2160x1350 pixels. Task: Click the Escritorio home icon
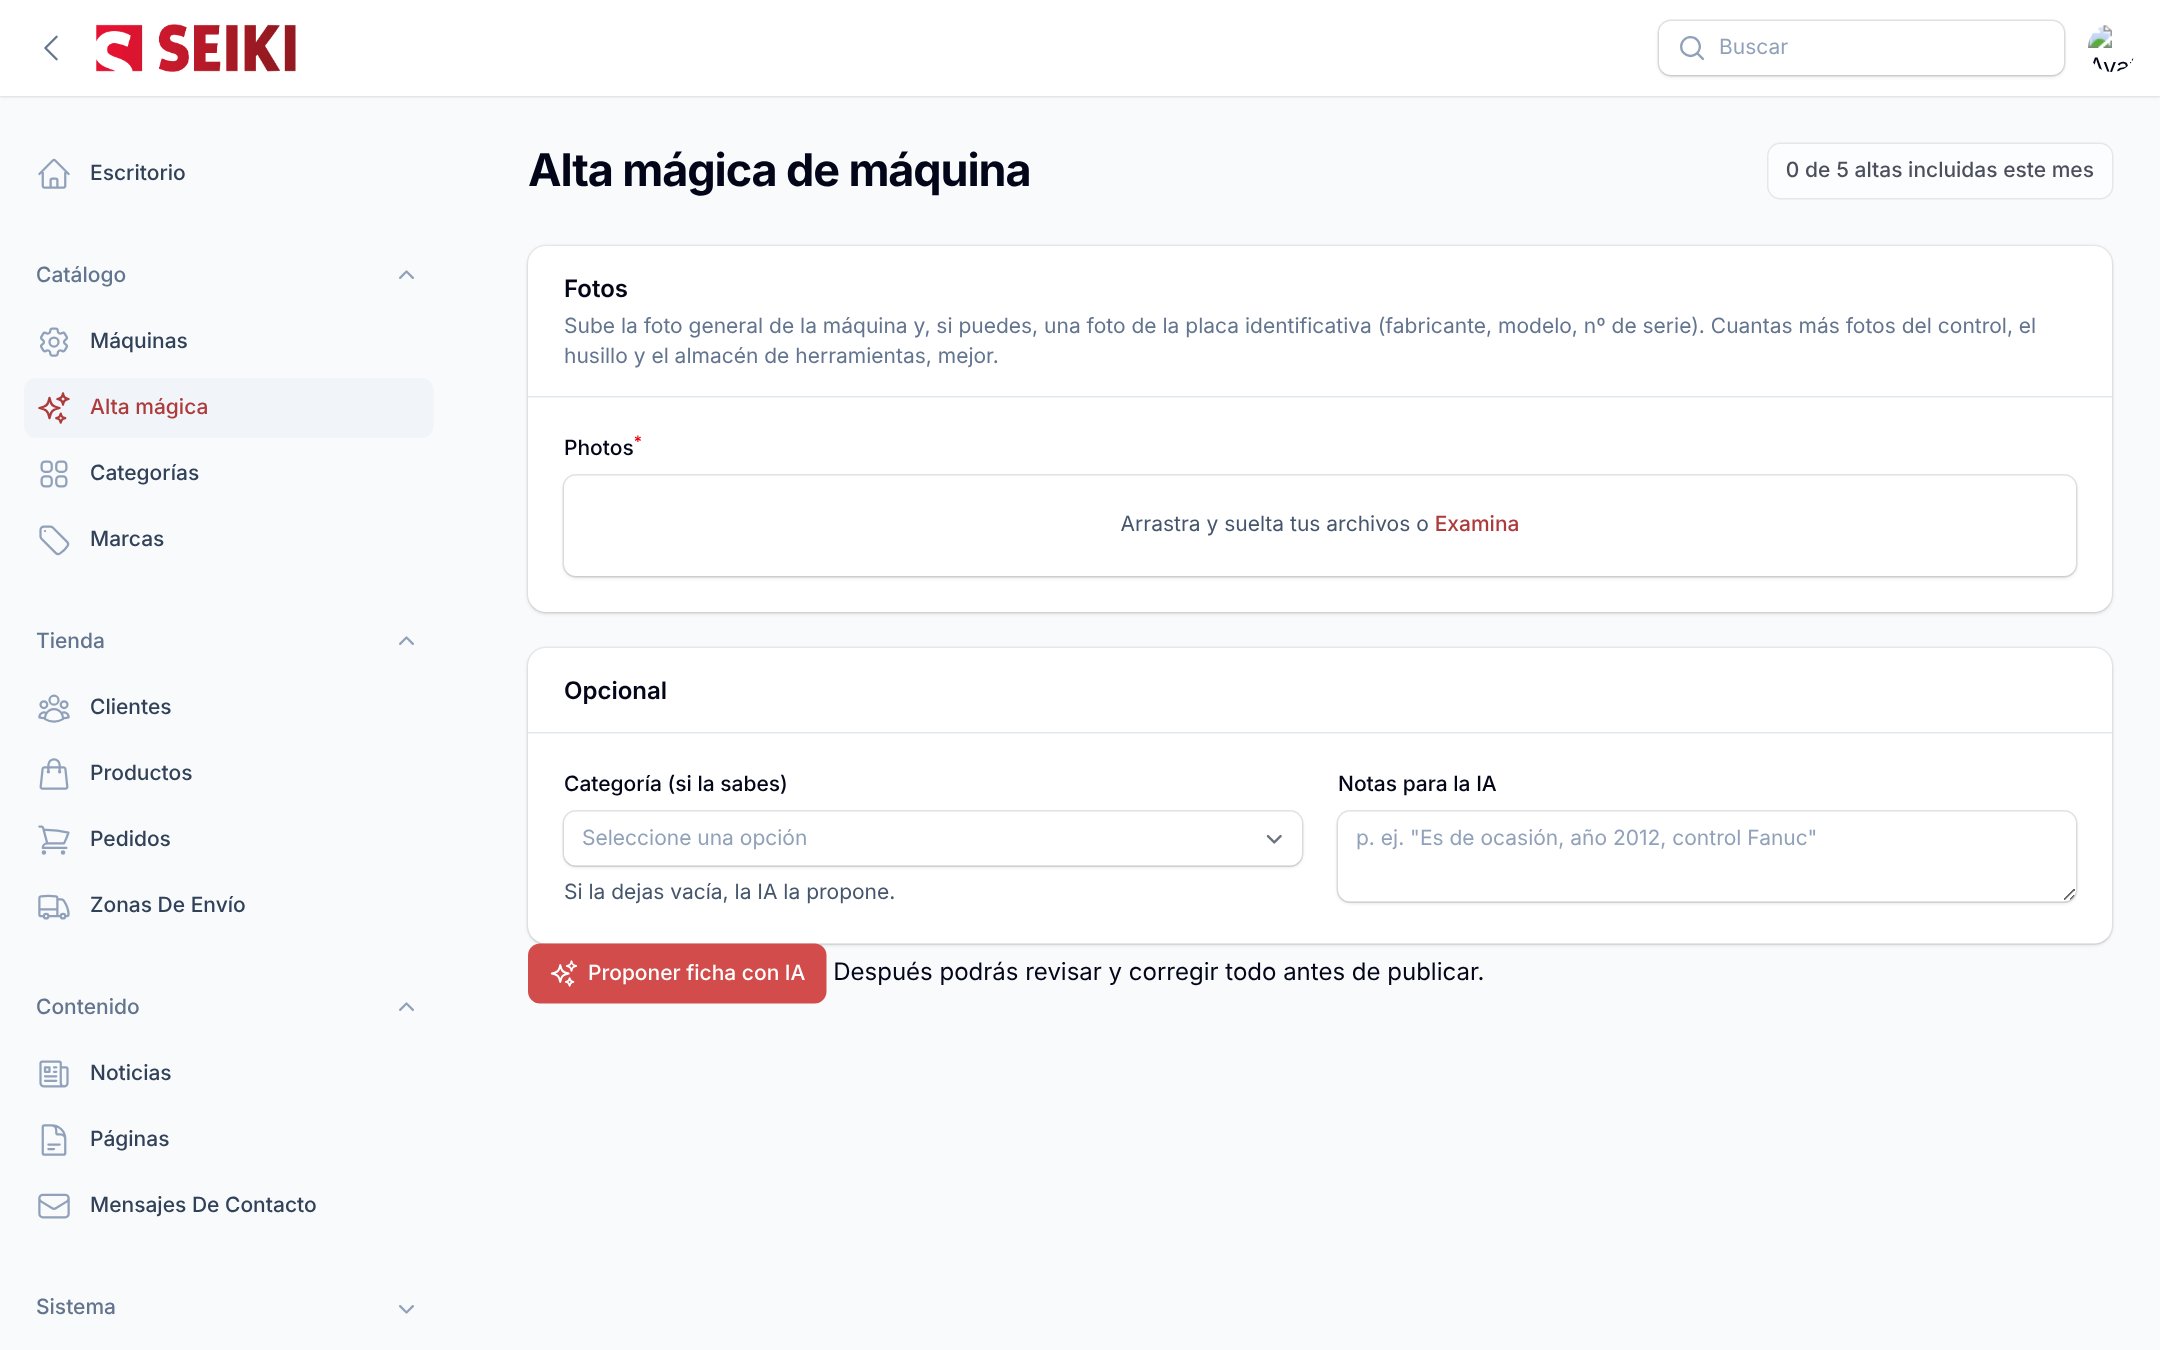54,173
